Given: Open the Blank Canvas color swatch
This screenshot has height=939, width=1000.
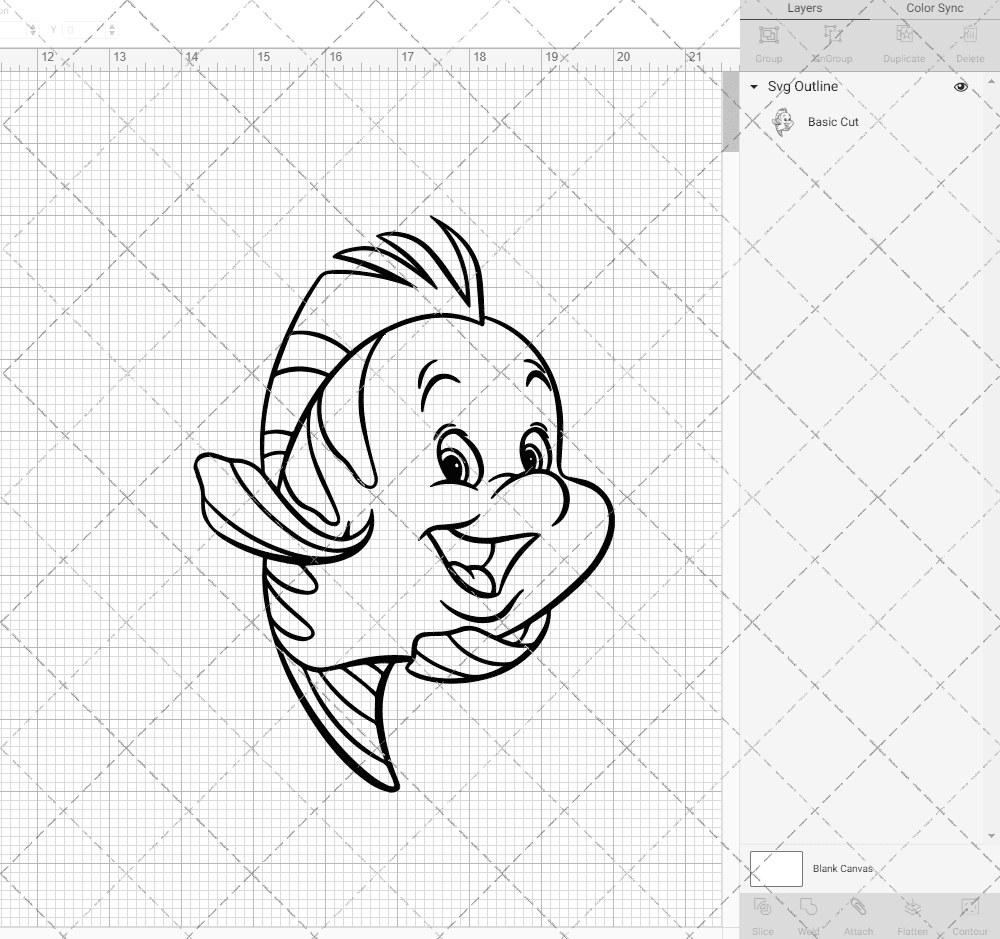Looking at the screenshot, I should point(776,868).
